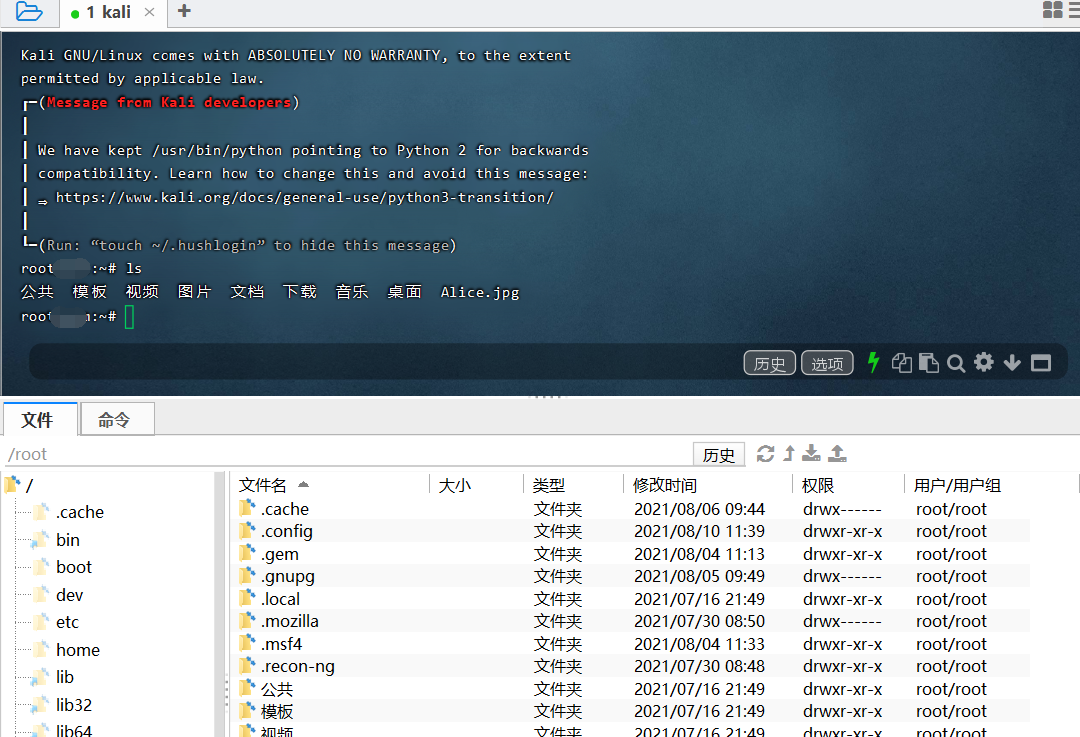1080x737 pixels.
Task: Click the paste icon in the terminal toolbar
Action: (928, 362)
